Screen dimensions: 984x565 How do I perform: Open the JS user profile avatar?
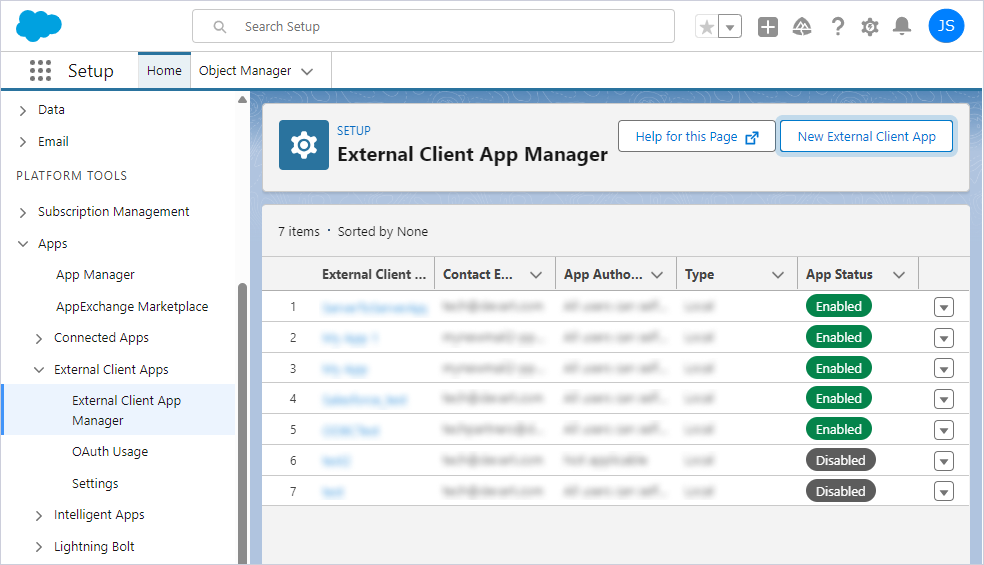[x=946, y=26]
